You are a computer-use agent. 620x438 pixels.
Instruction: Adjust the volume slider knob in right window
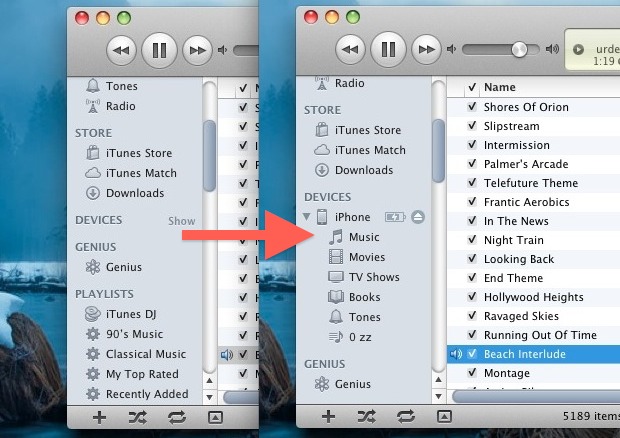click(x=519, y=49)
